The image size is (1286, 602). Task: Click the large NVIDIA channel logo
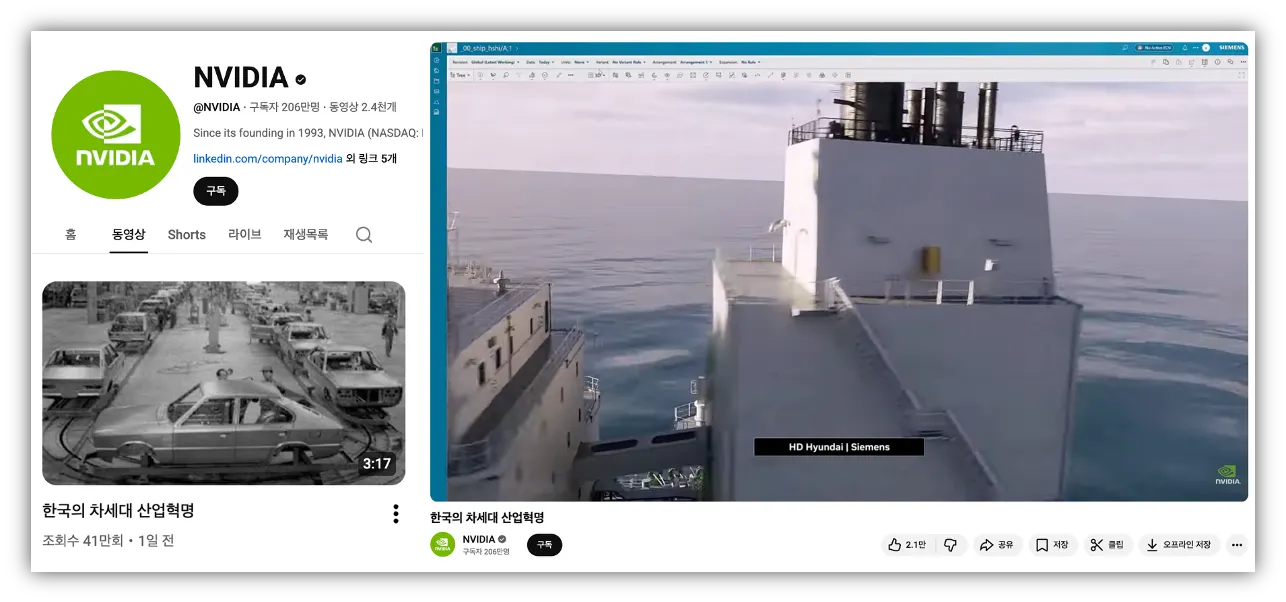click(116, 135)
